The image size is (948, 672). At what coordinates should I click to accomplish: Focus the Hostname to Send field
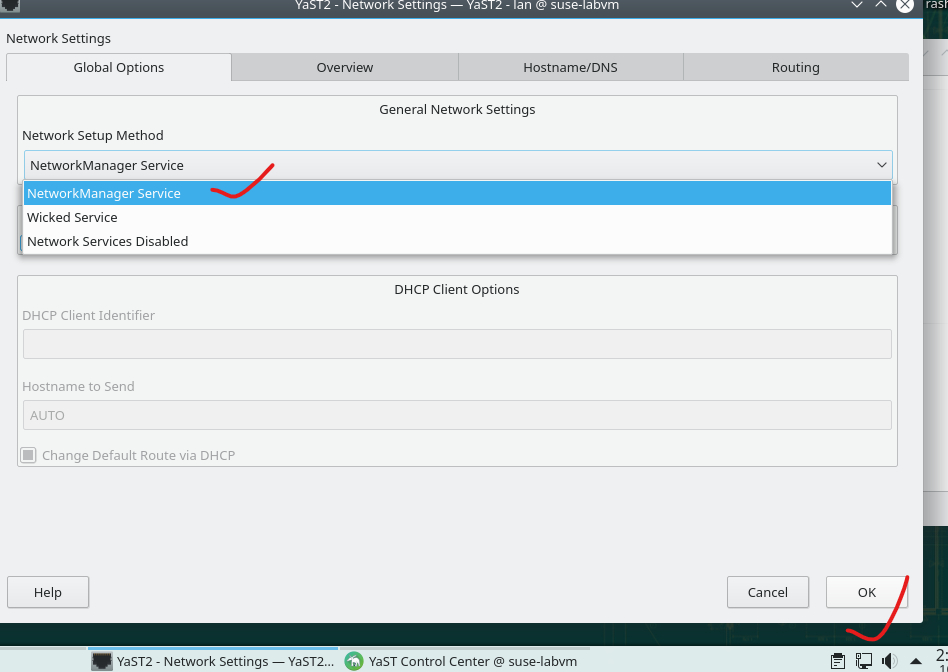(x=457, y=415)
